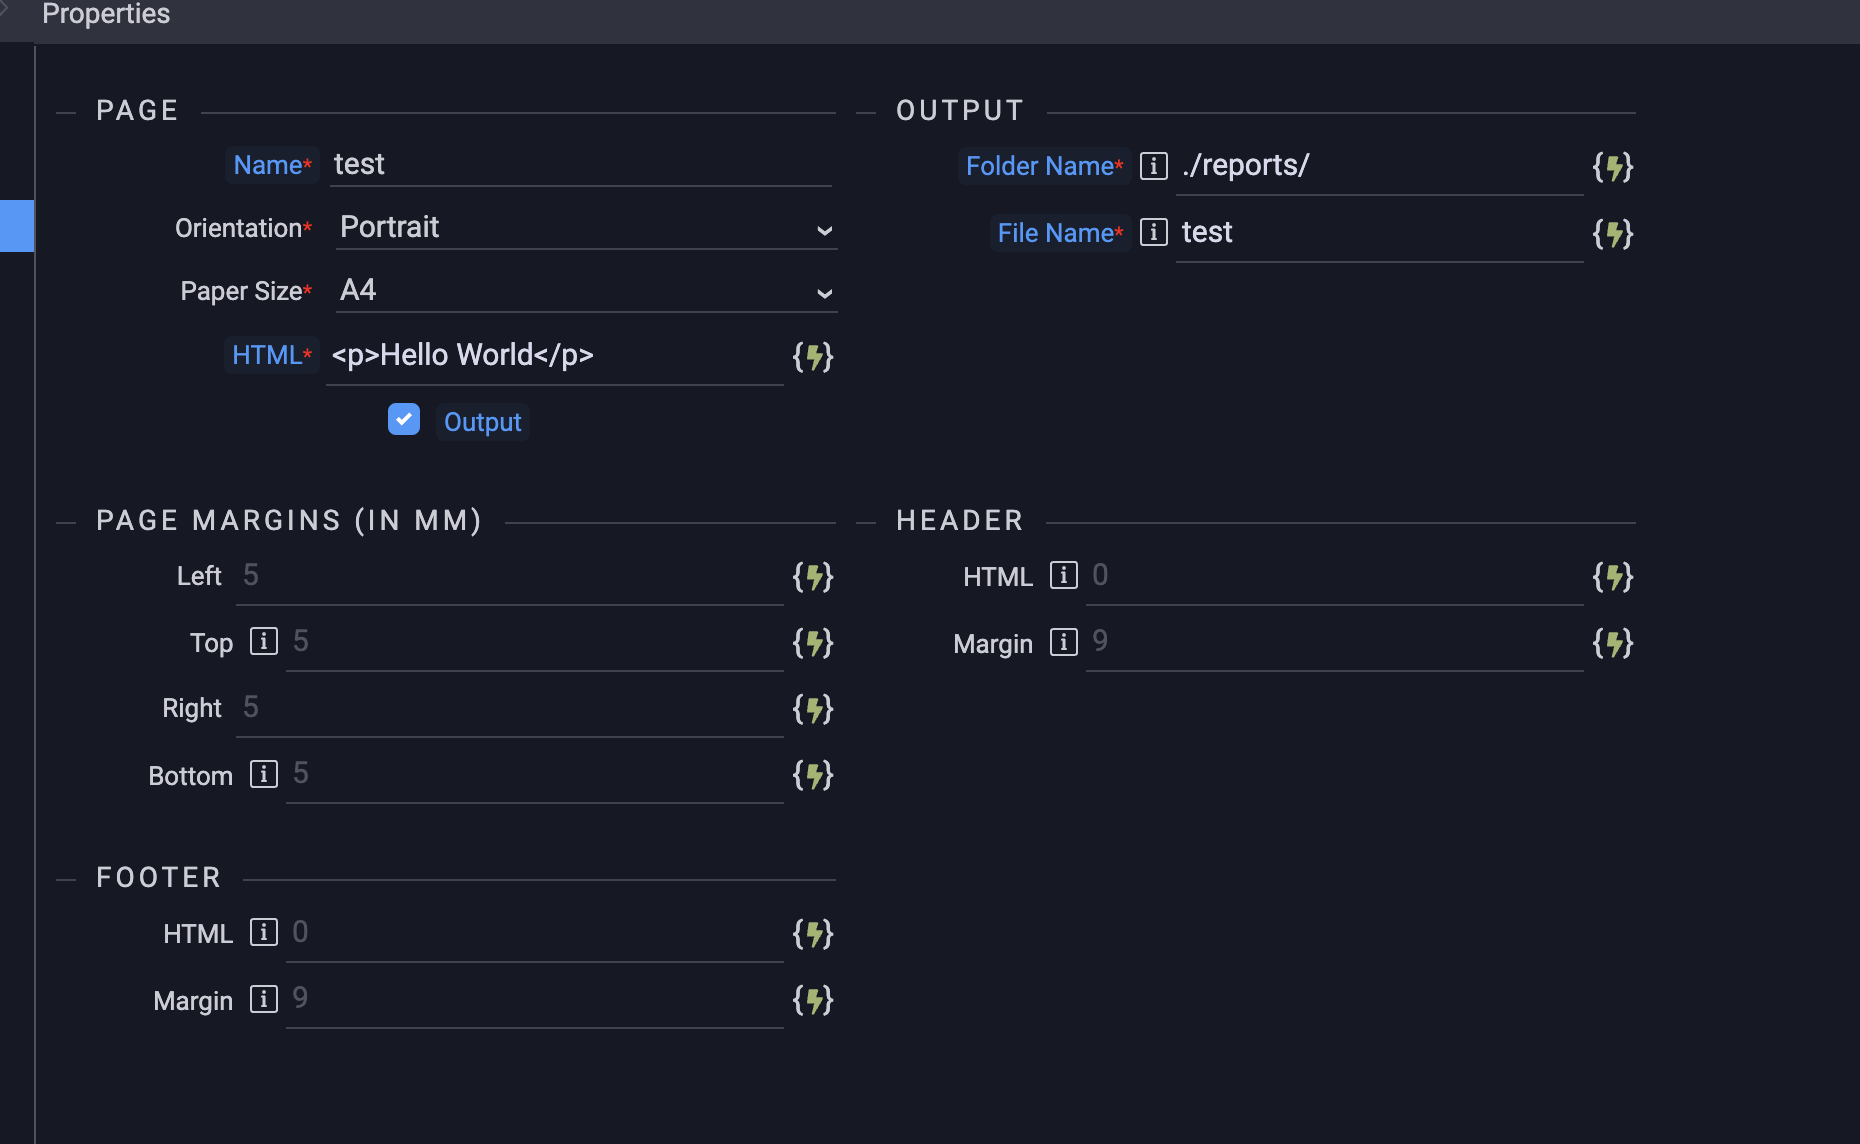Open expression editor for Header HTML

pyautogui.click(x=1612, y=577)
